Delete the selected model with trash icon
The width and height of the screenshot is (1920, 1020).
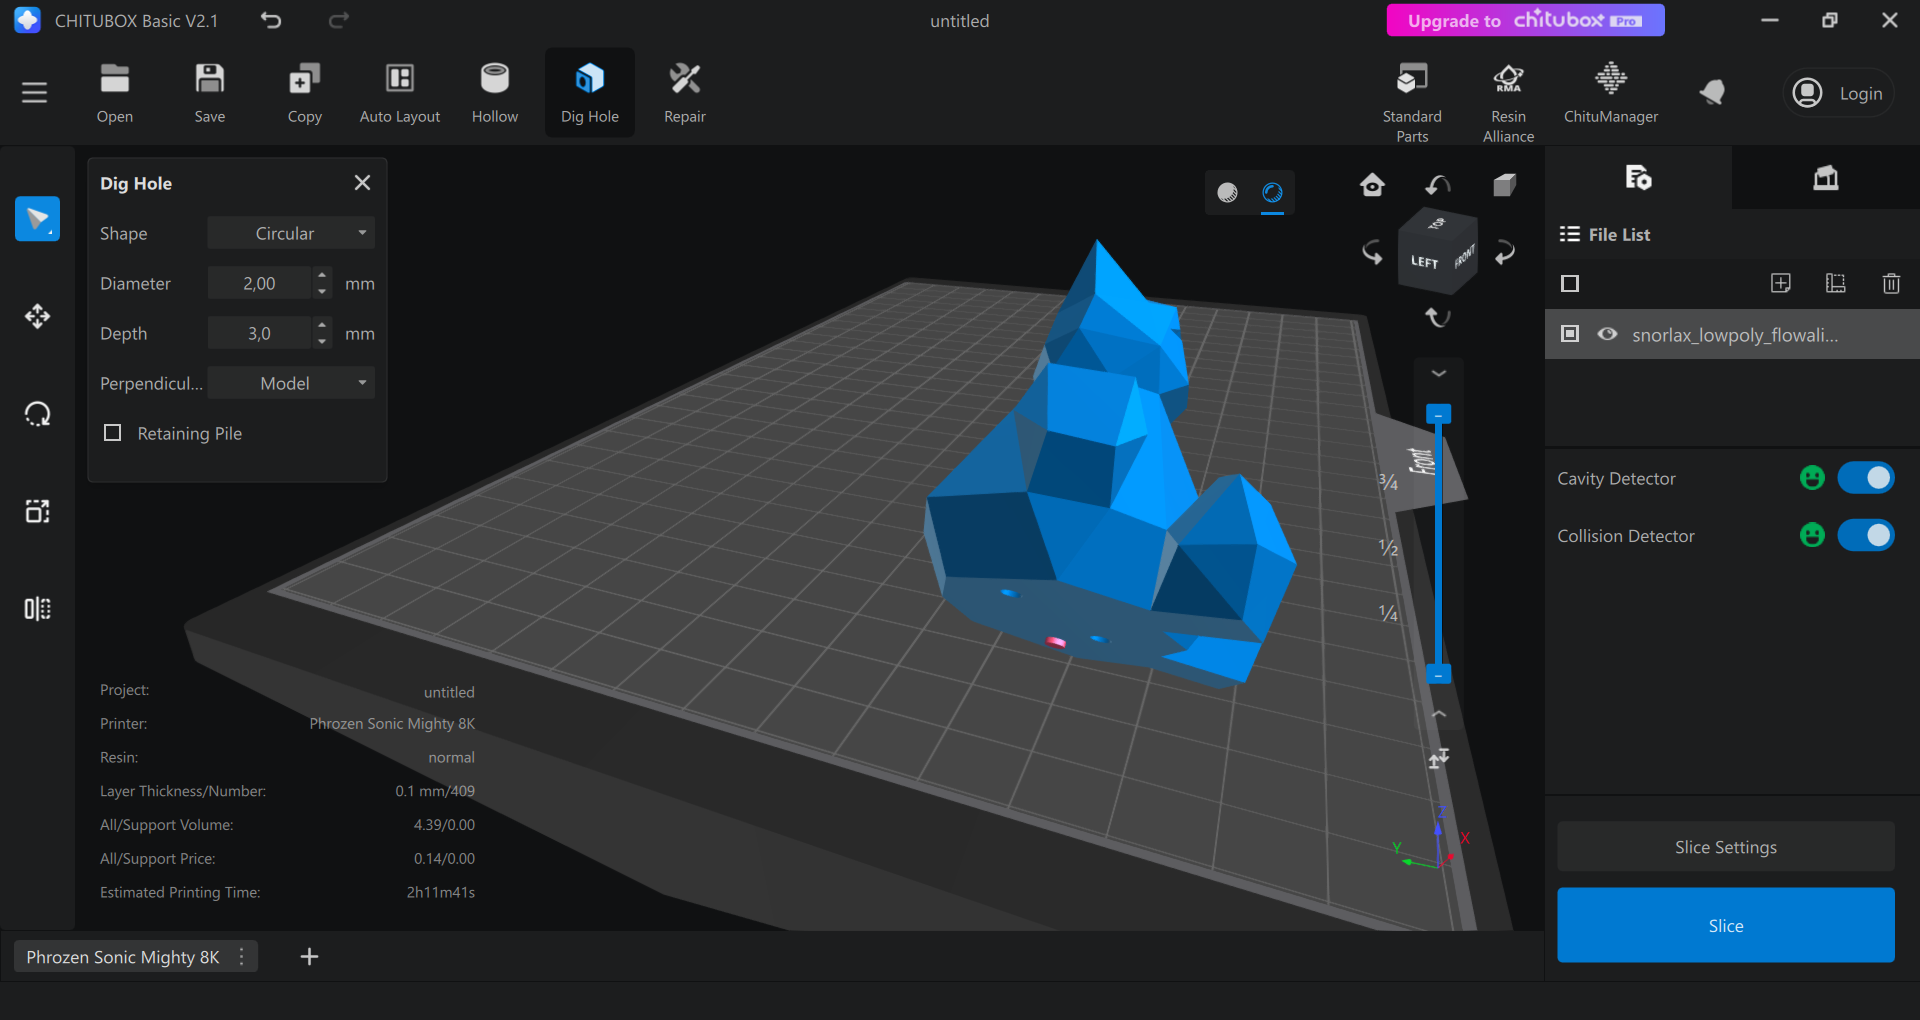coord(1891,283)
